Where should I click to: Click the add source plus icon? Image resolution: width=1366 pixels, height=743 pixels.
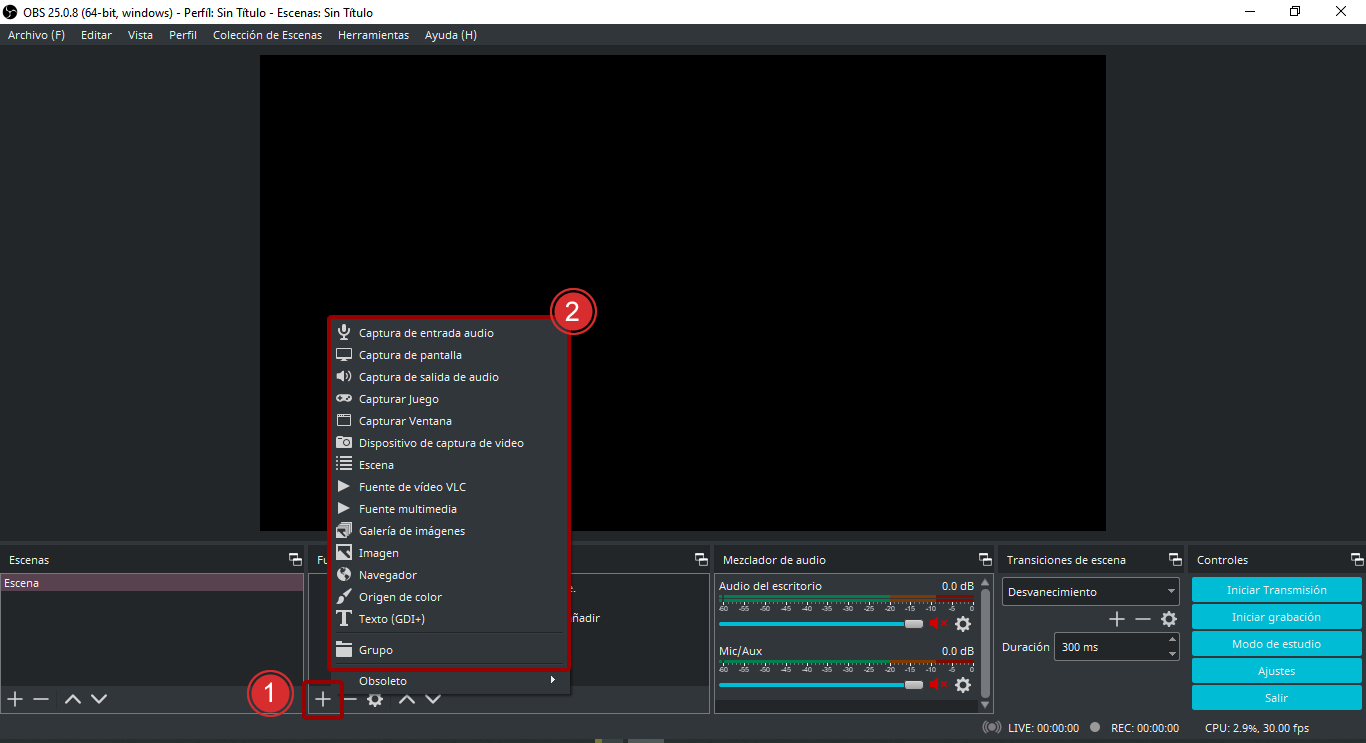pos(323,699)
